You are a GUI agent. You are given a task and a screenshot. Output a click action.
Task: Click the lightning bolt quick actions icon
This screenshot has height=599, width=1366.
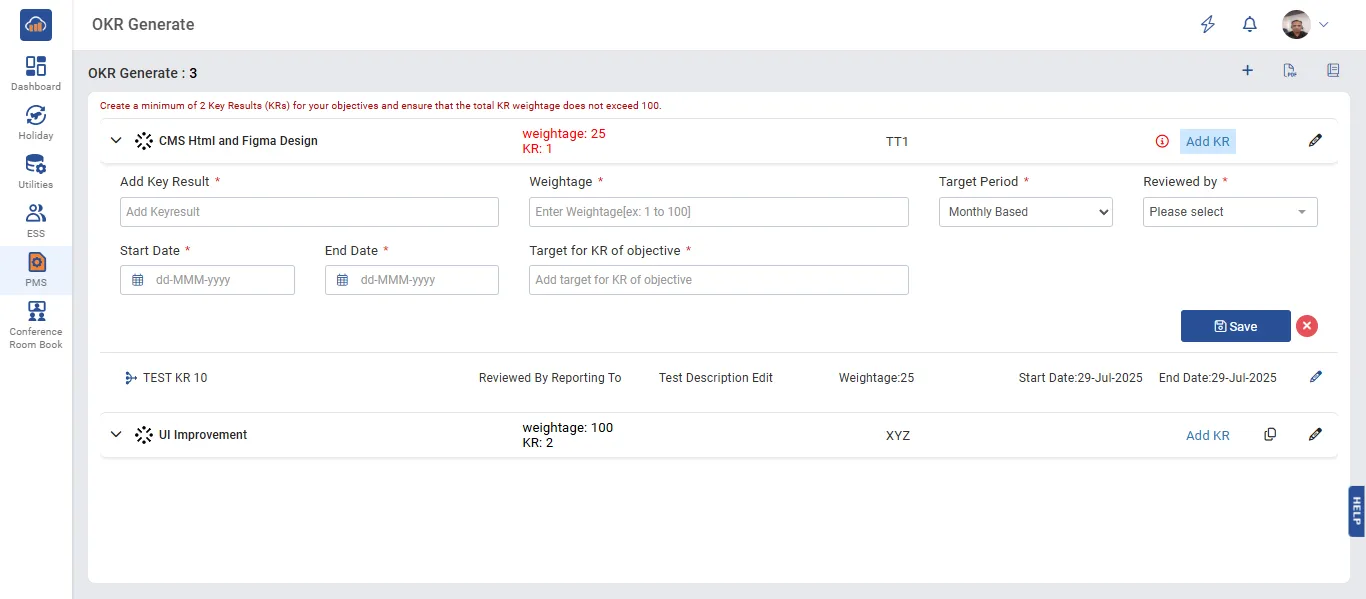click(1208, 25)
